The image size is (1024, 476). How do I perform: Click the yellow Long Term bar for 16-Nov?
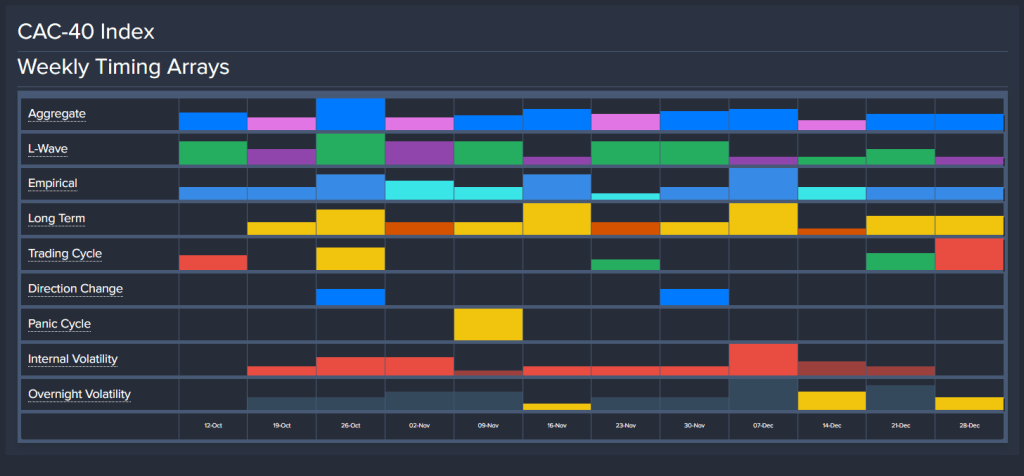(x=557, y=219)
